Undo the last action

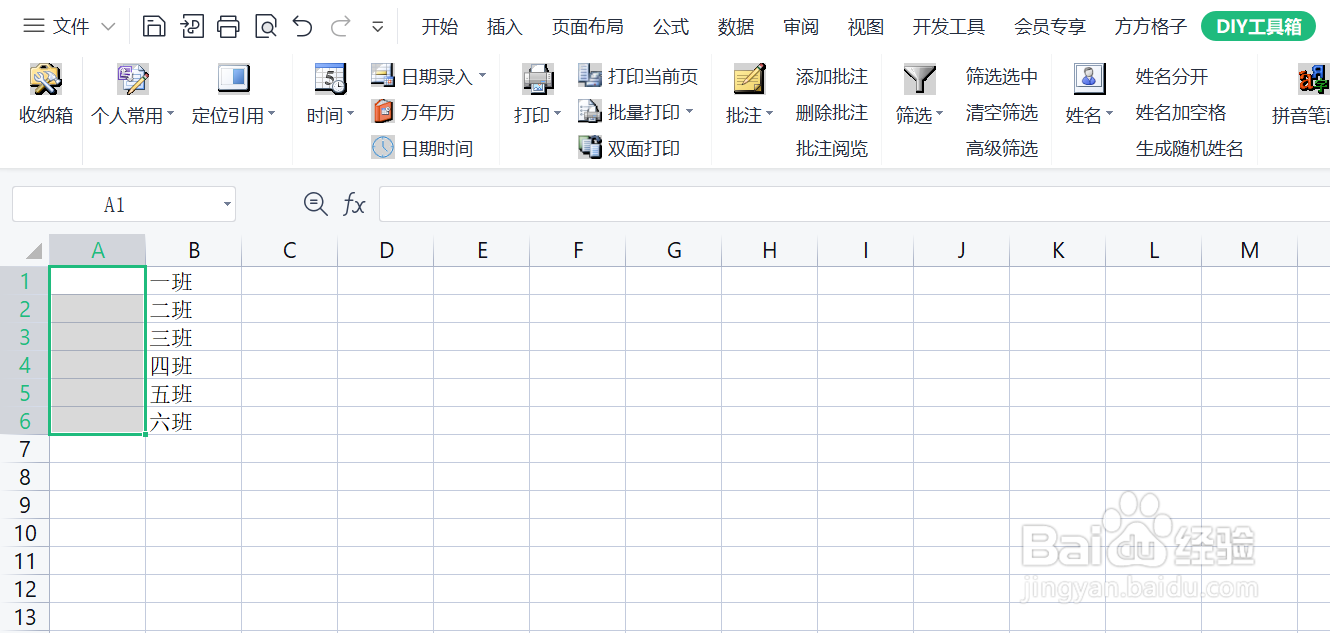click(302, 27)
